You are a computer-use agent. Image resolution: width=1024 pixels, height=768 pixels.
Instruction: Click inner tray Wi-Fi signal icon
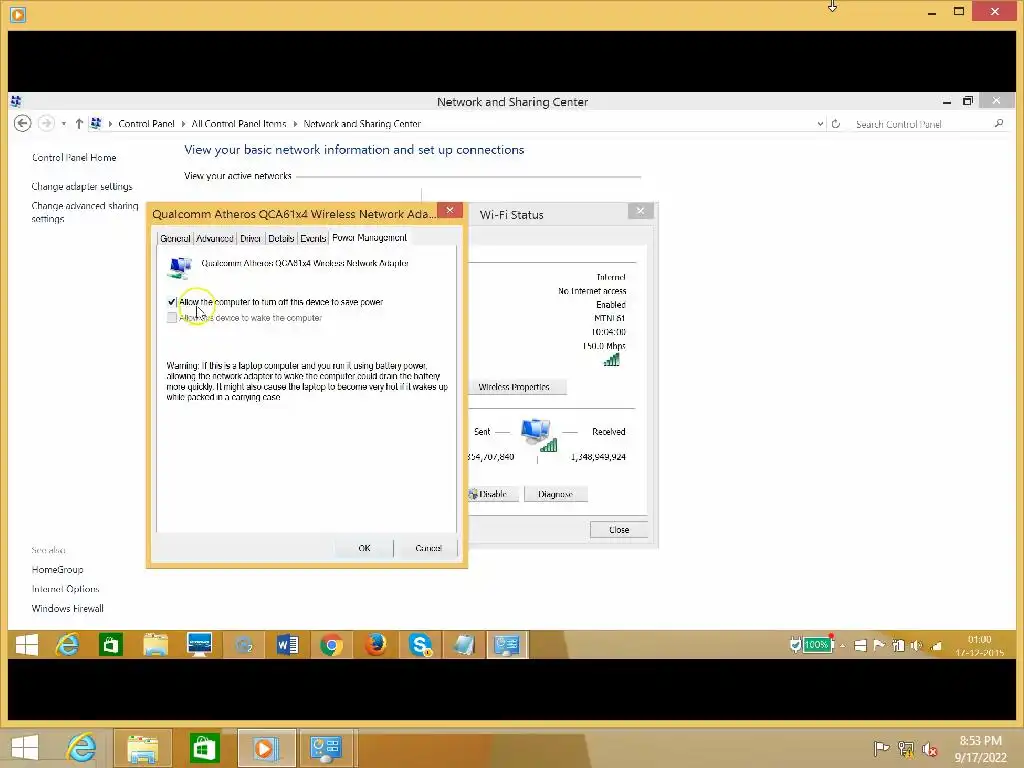(x=936, y=646)
